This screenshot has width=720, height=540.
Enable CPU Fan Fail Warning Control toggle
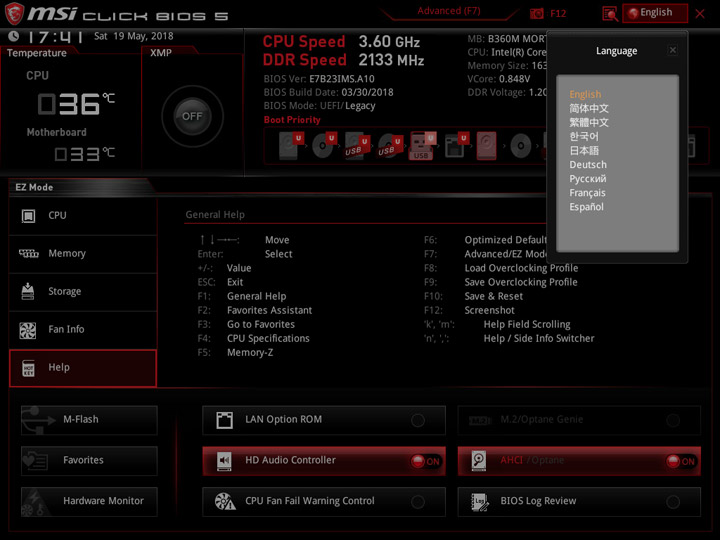tap(418, 502)
